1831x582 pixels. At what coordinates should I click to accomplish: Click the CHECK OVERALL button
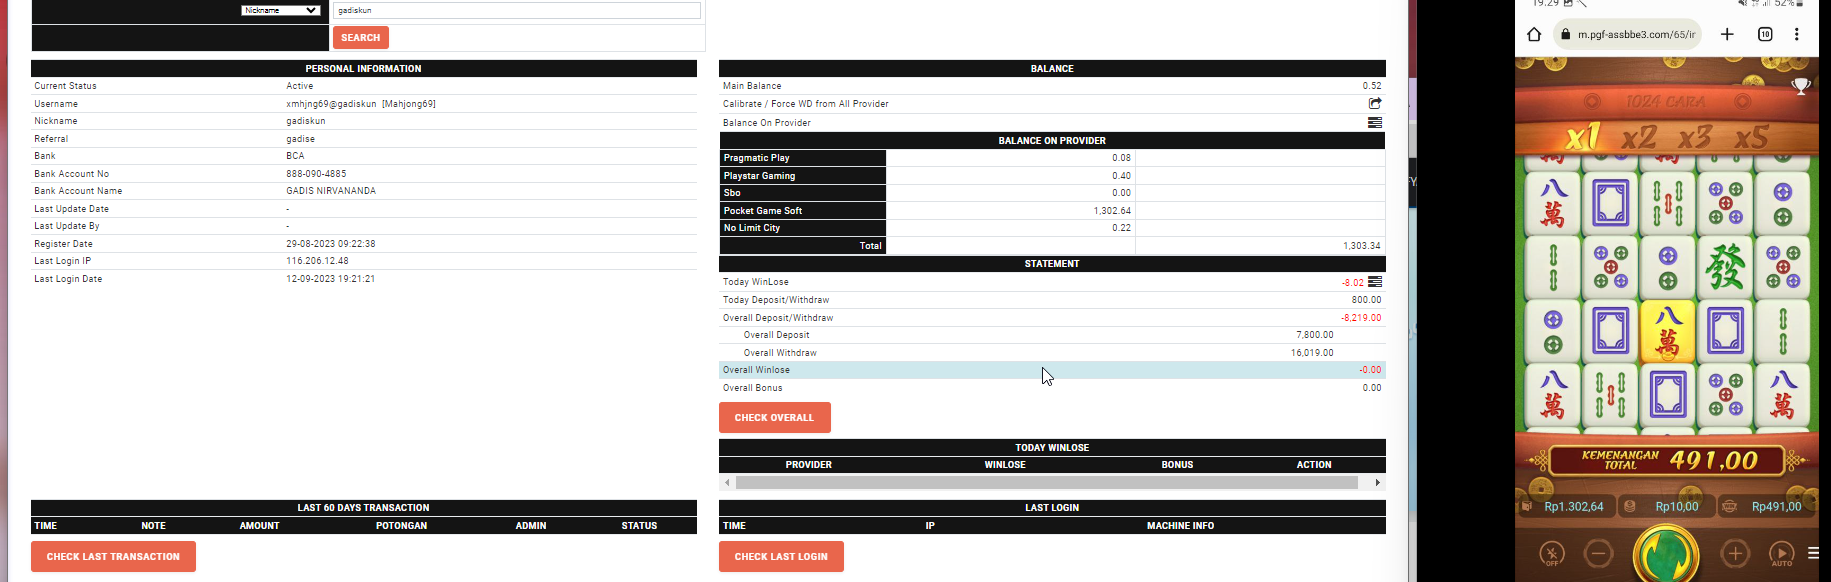pyautogui.click(x=774, y=417)
